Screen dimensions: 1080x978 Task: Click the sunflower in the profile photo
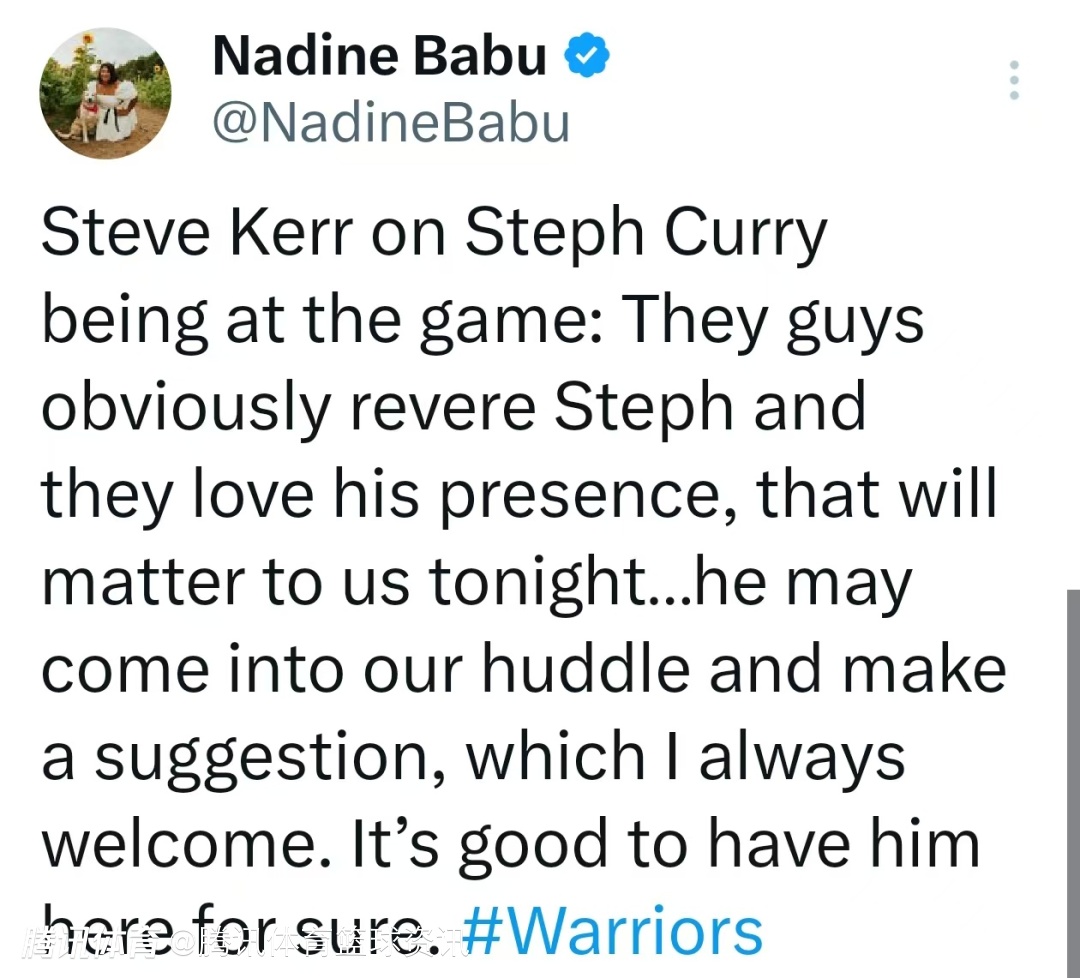[87, 40]
